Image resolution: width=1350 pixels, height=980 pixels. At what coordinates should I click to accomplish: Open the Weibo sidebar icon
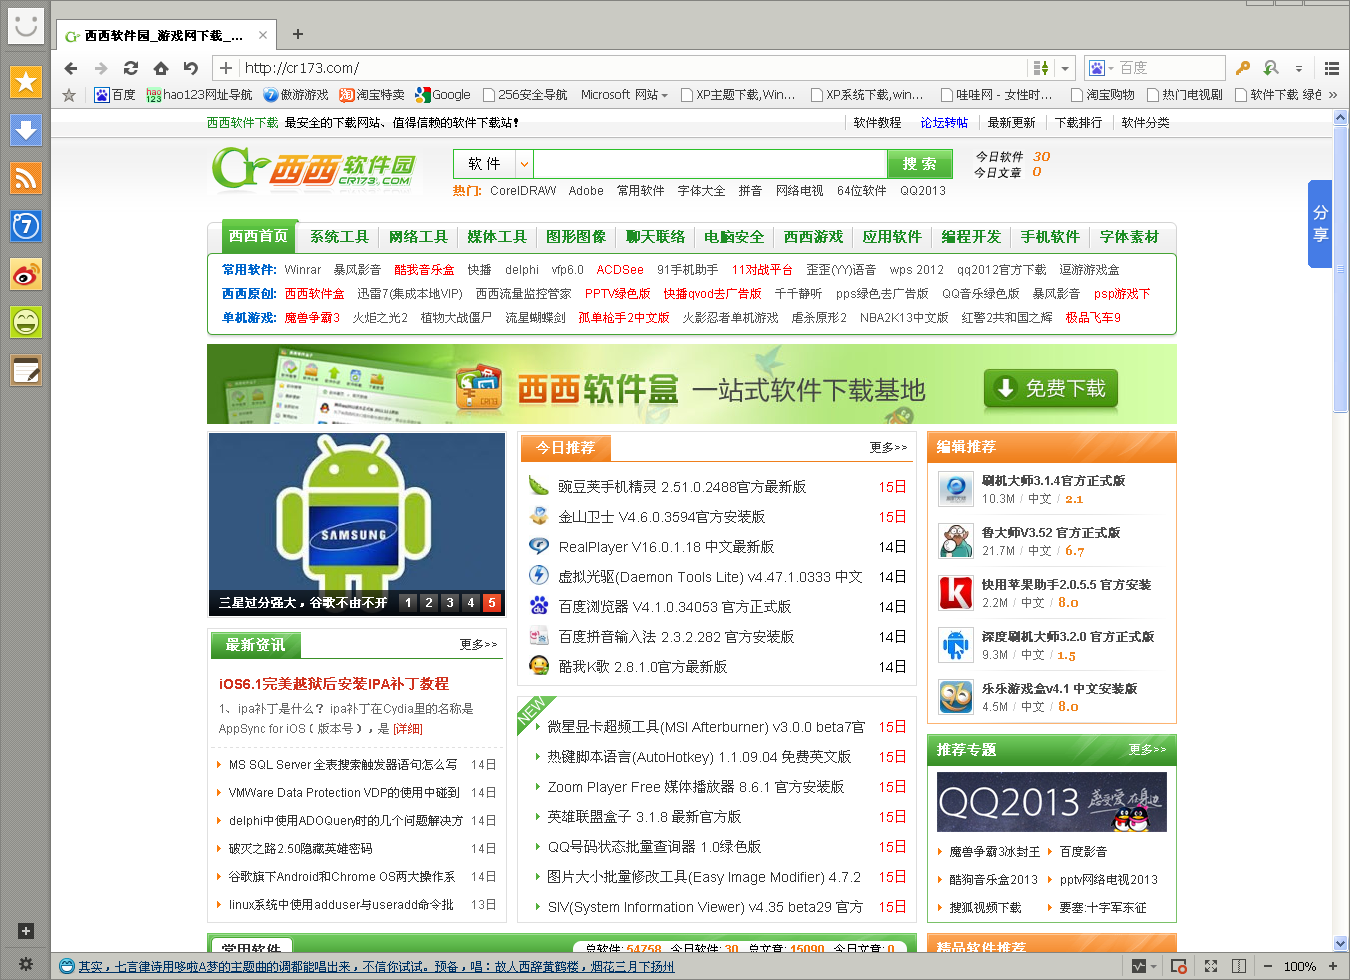tap(26, 274)
